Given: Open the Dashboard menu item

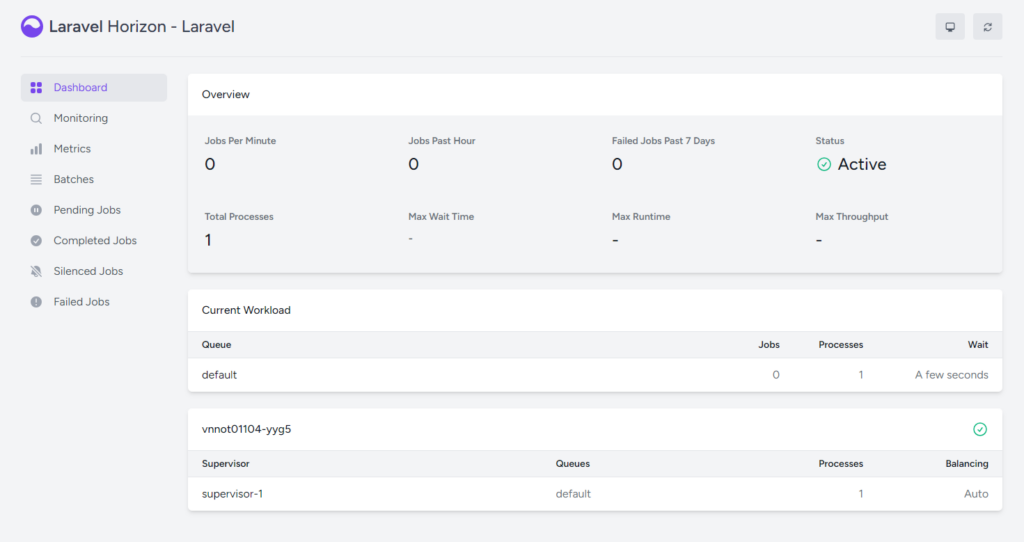Looking at the screenshot, I should [x=94, y=88].
